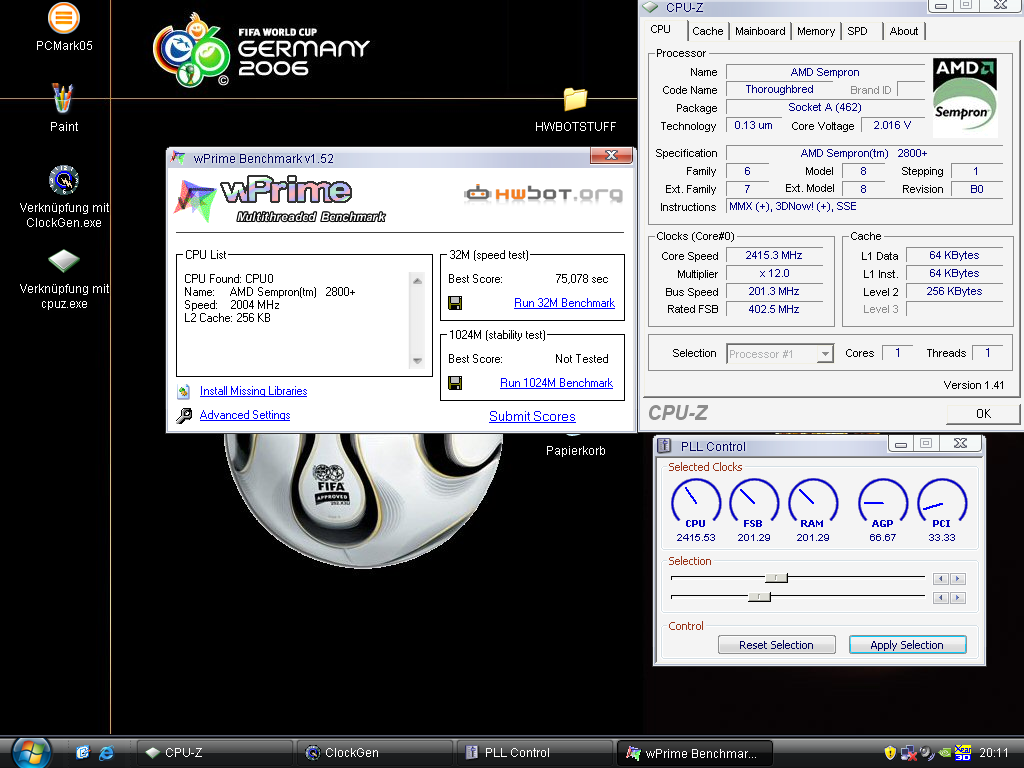Switch to PLL Control taskbar button

(534, 753)
